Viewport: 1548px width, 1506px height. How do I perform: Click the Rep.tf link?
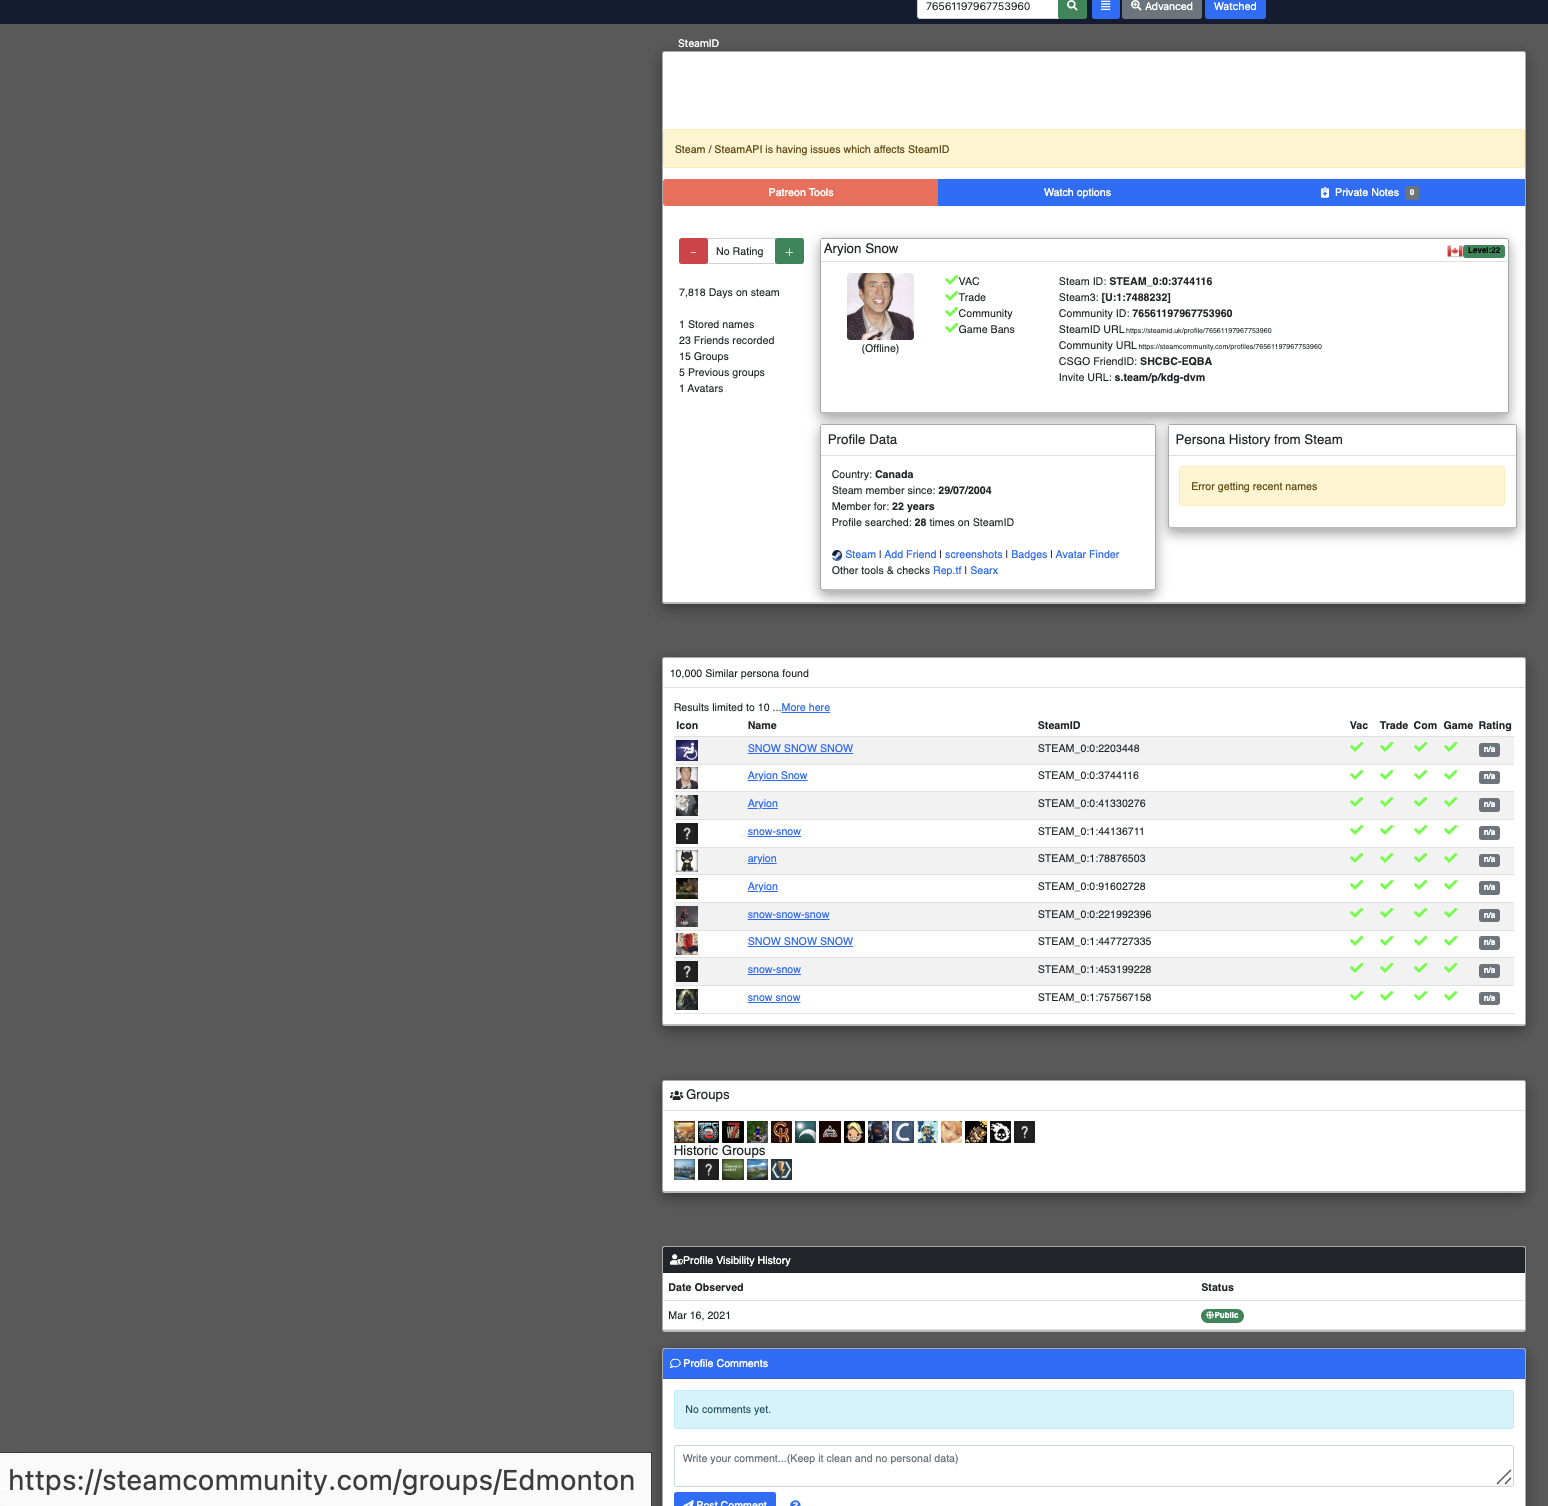[x=946, y=571]
